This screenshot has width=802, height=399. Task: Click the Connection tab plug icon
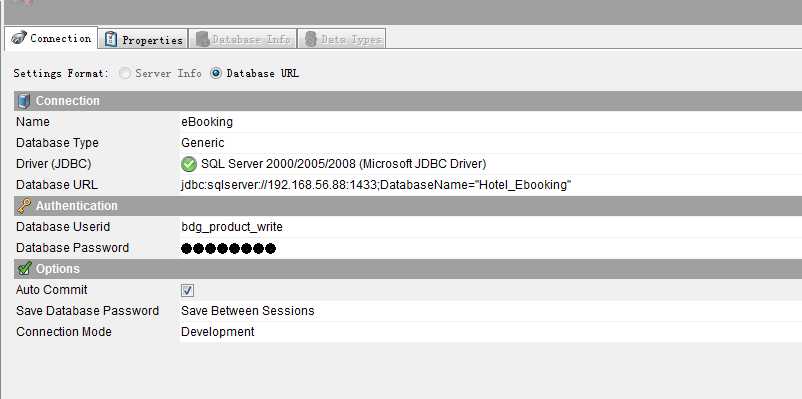tap(19, 38)
